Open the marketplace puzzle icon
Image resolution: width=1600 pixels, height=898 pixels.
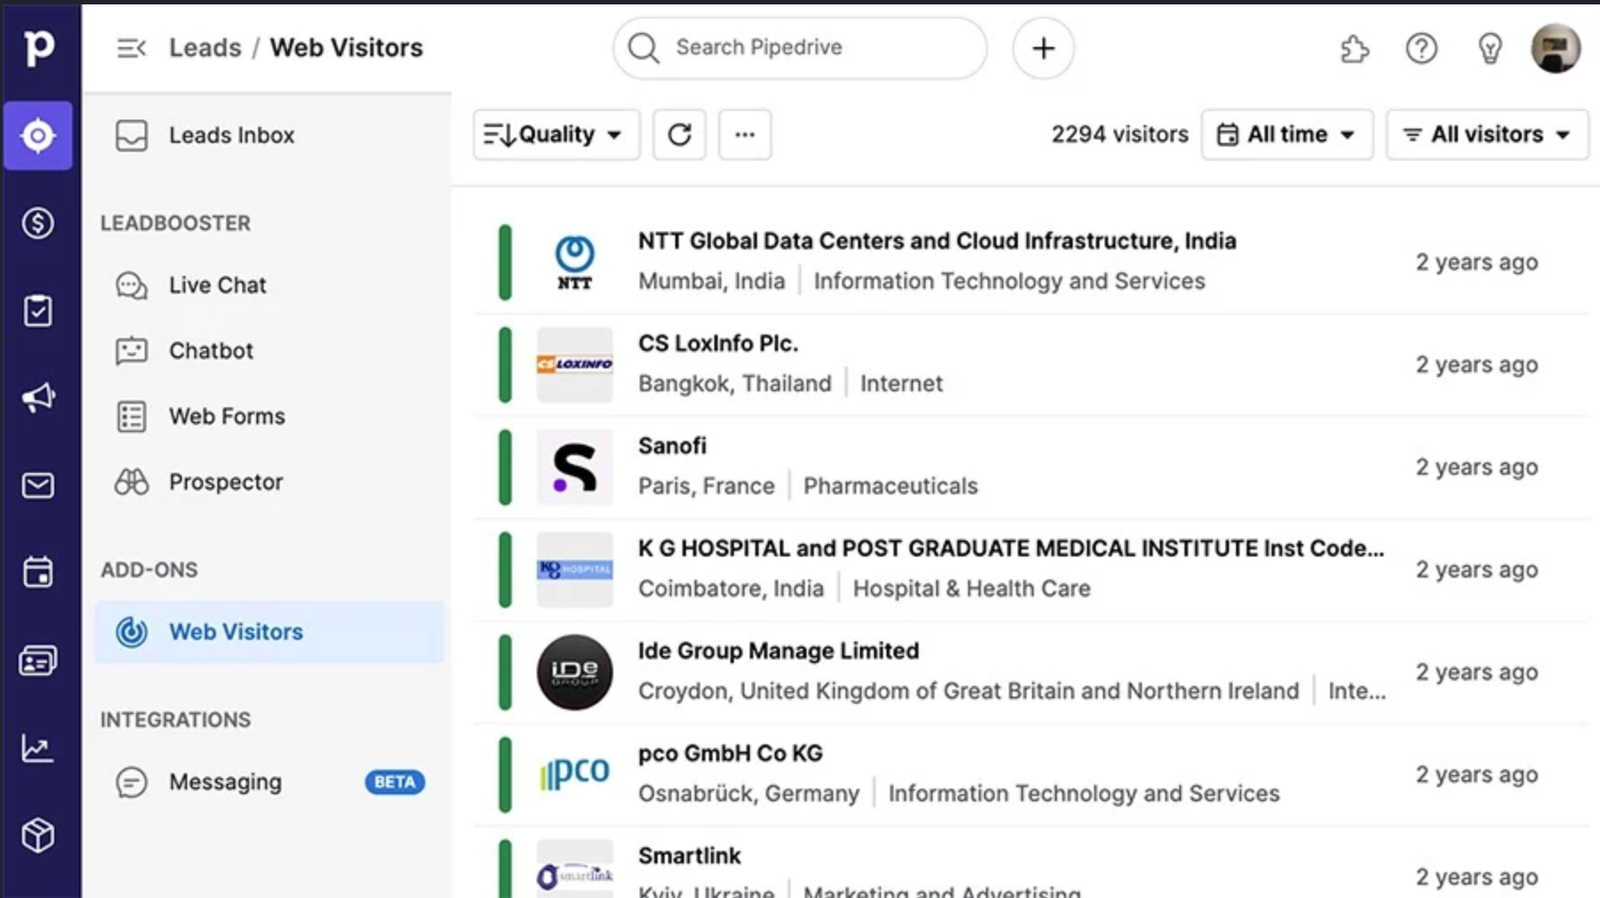(1354, 48)
